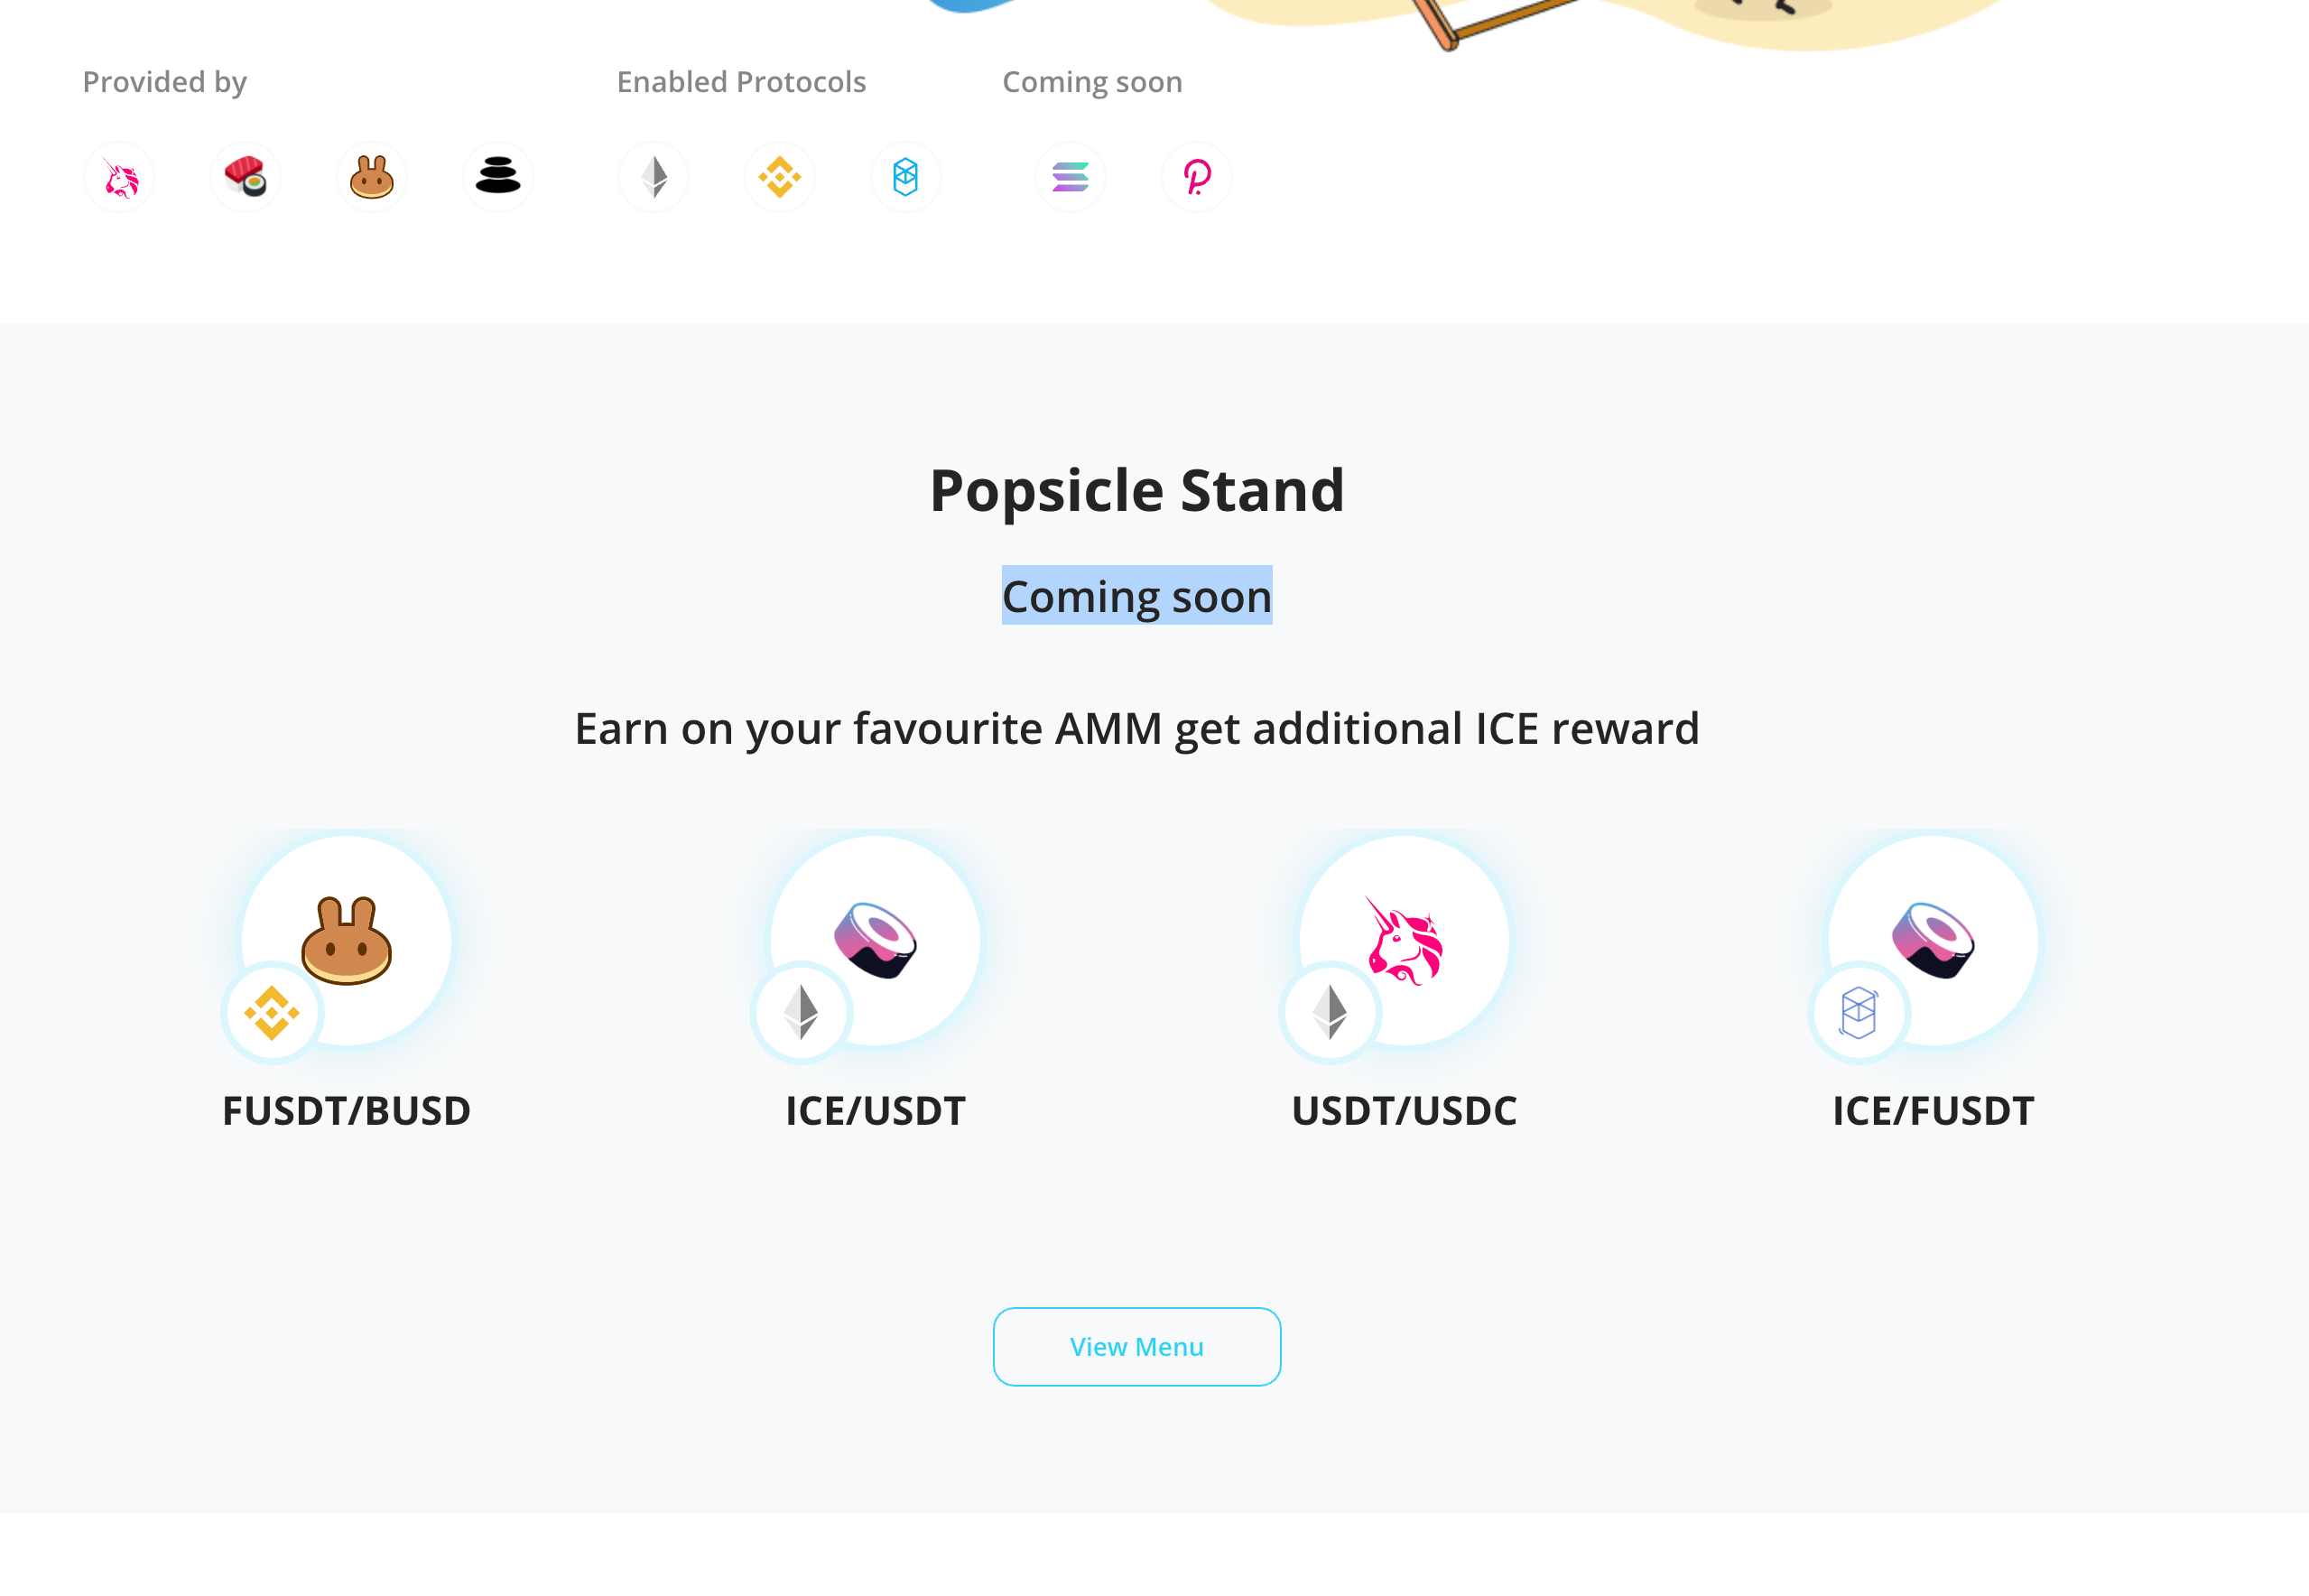2309x1596 pixels.
Task: Click the Balancer protocol icon
Action: (497, 176)
